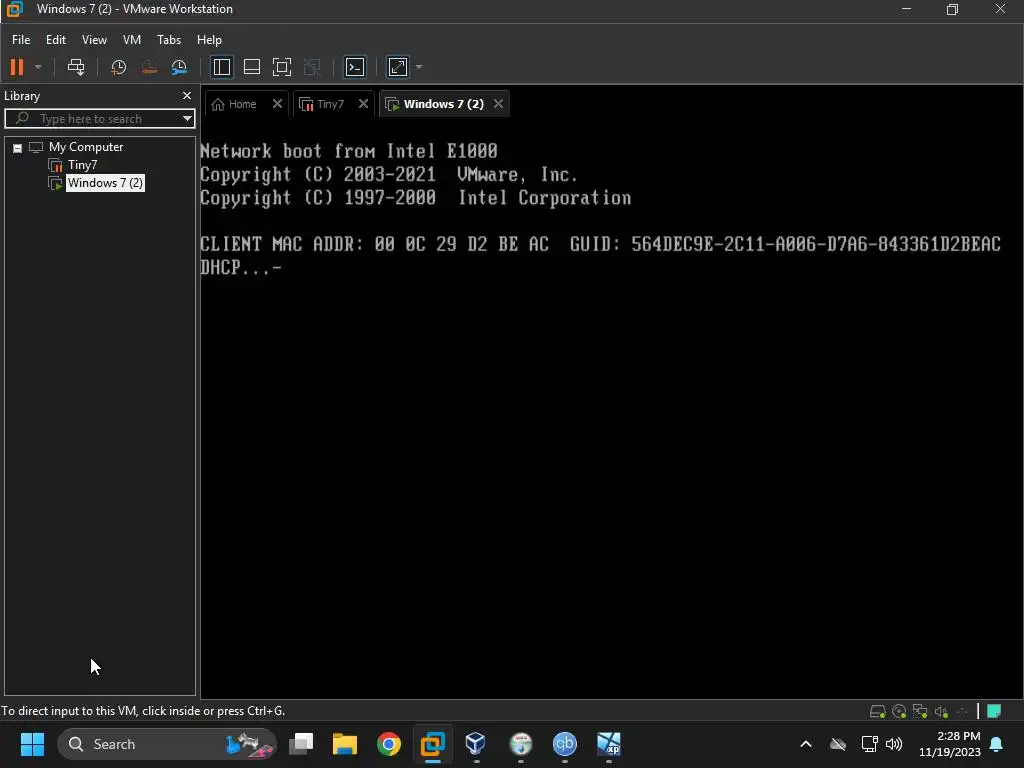
Task: Toggle the thumbnail bar view
Action: [251, 67]
